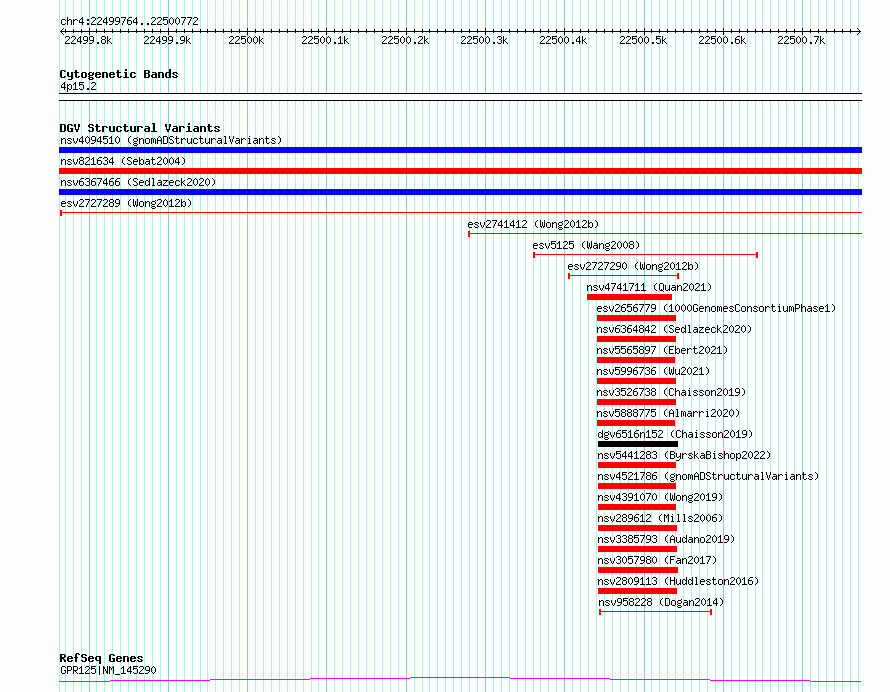
Task: Click the red bar under esv2656779
Action: tap(636, 318)
